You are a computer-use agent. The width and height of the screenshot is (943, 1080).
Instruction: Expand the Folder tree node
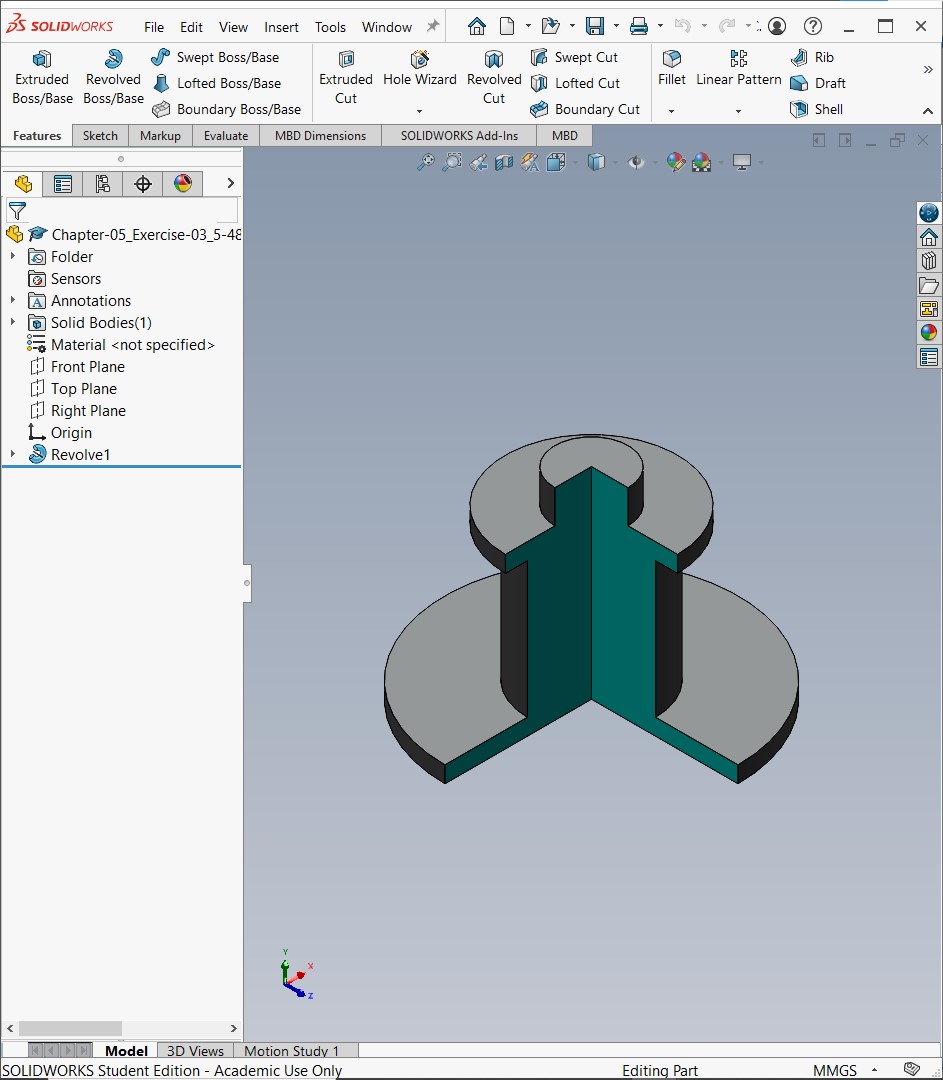pyautogui.click(x=12, y=256)
